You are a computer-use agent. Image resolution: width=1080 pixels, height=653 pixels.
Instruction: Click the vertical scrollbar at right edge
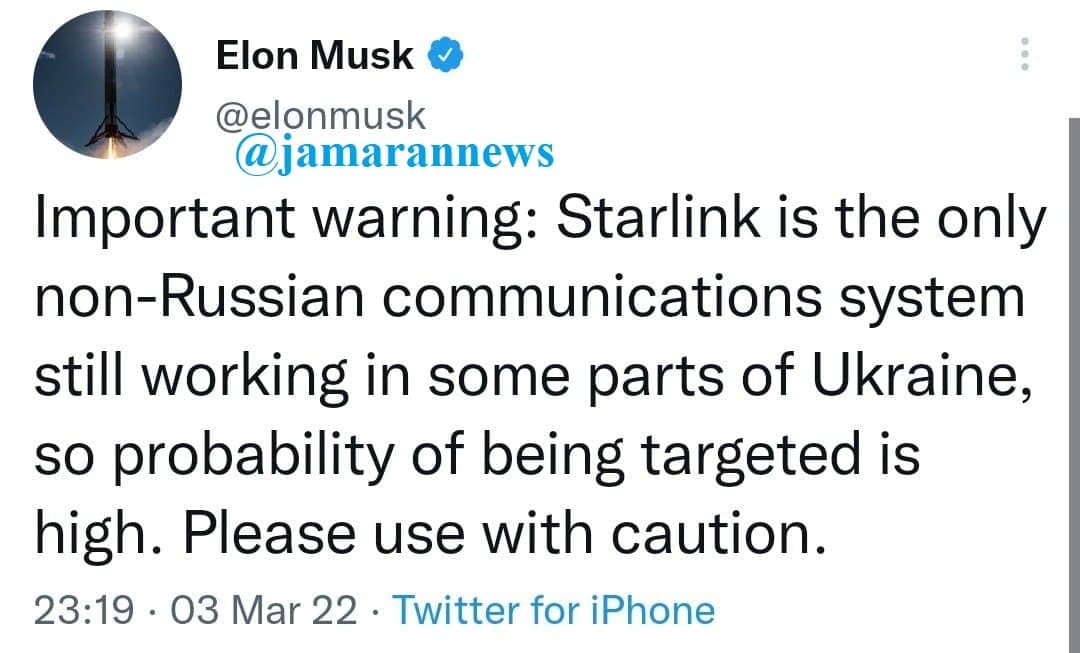pos(1074,384)
